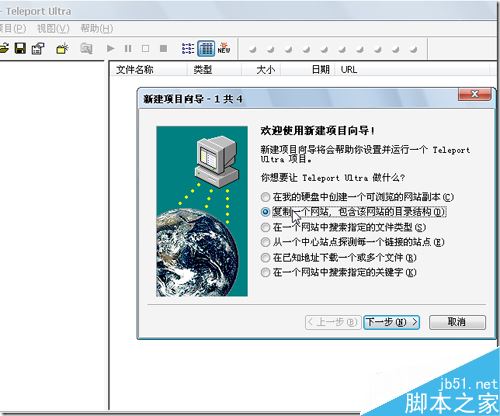The height and width of the screenshot is (416, 500).
Task: Click the hollow square stop button
Action: (146, 49)
